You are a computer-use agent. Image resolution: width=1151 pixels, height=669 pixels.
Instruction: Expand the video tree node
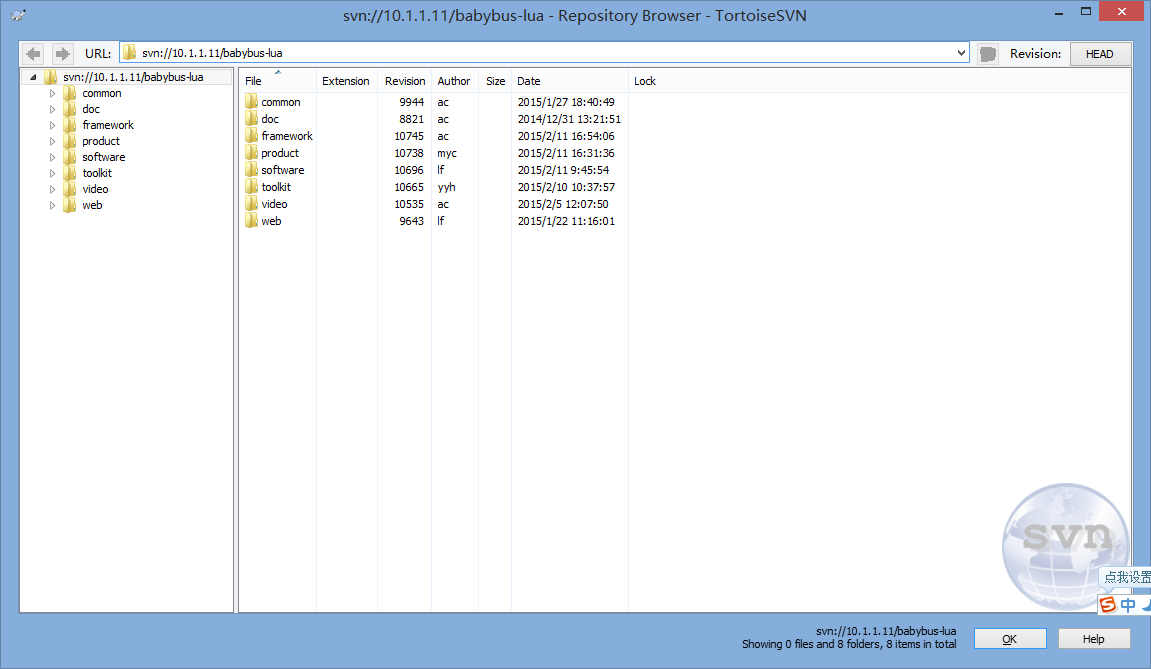[x=52, y=189]
